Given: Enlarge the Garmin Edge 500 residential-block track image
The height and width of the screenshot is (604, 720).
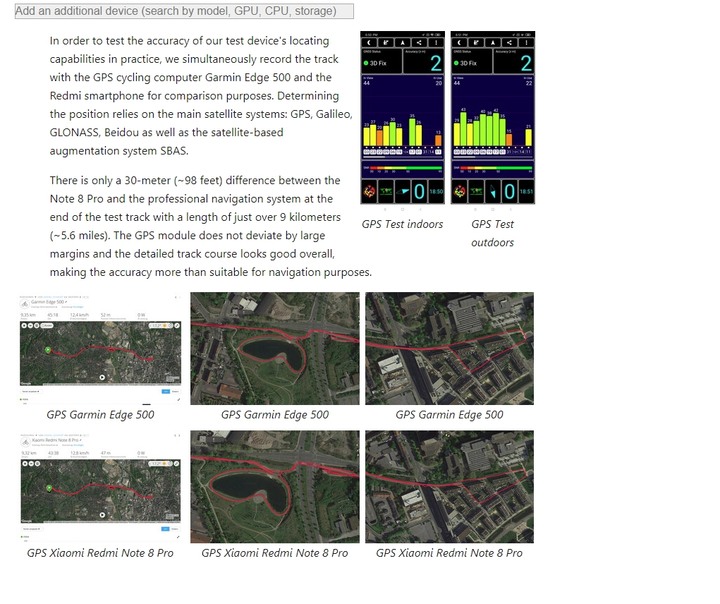Looking at the screenshot, I should click(450, 349).
